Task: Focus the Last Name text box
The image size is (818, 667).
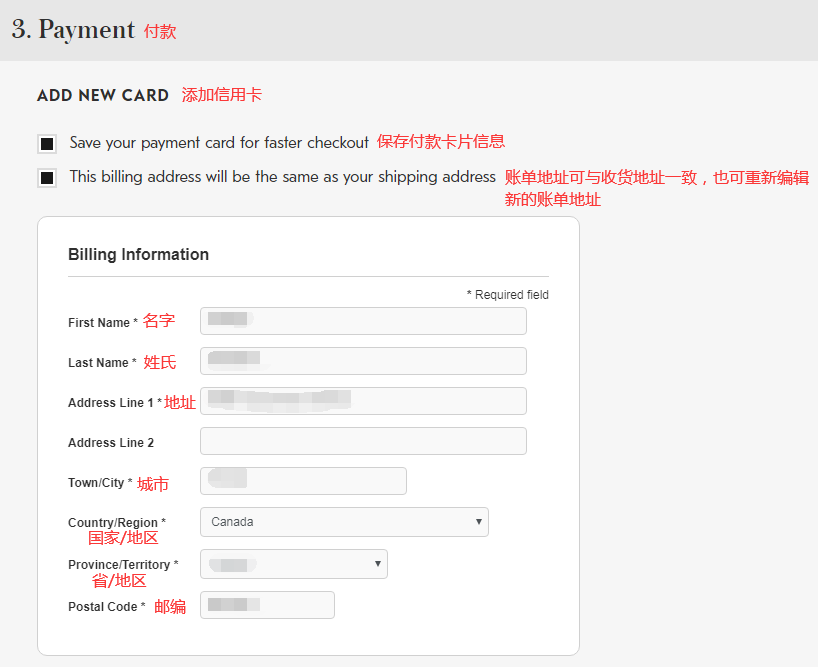Action: coord(363,361)
